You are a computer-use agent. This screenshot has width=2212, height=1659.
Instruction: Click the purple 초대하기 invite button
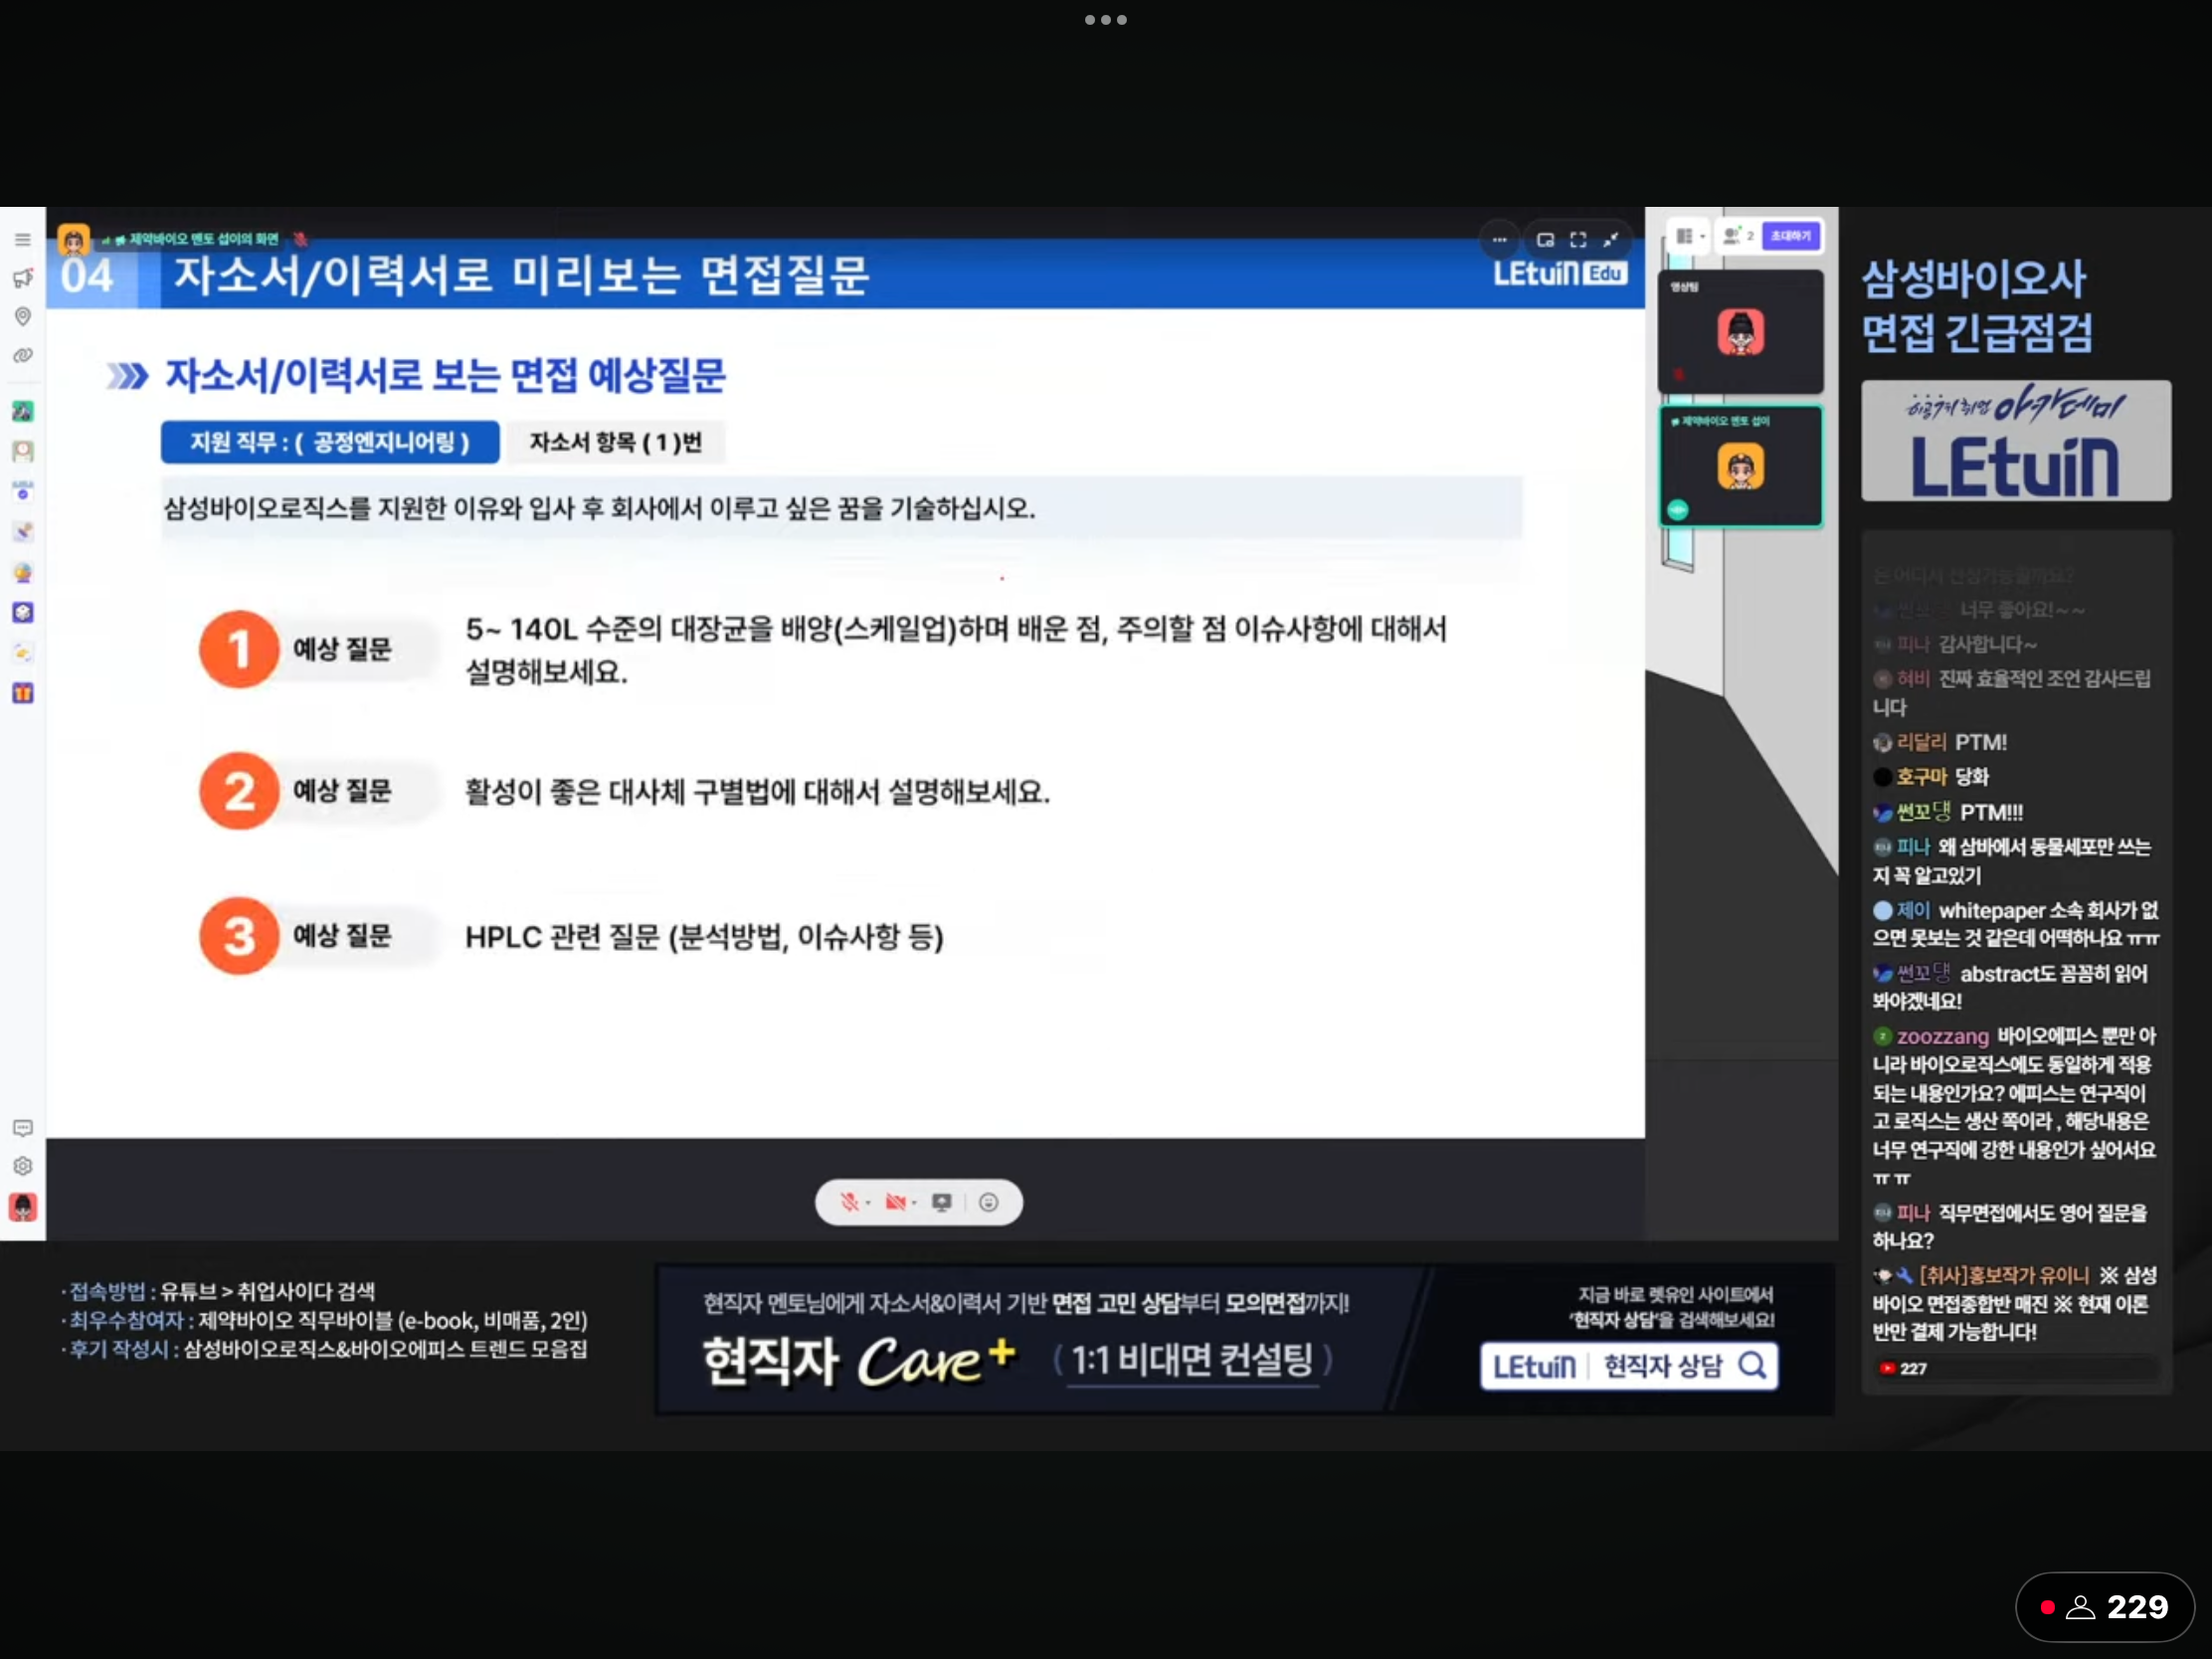tap(1790, 237)
